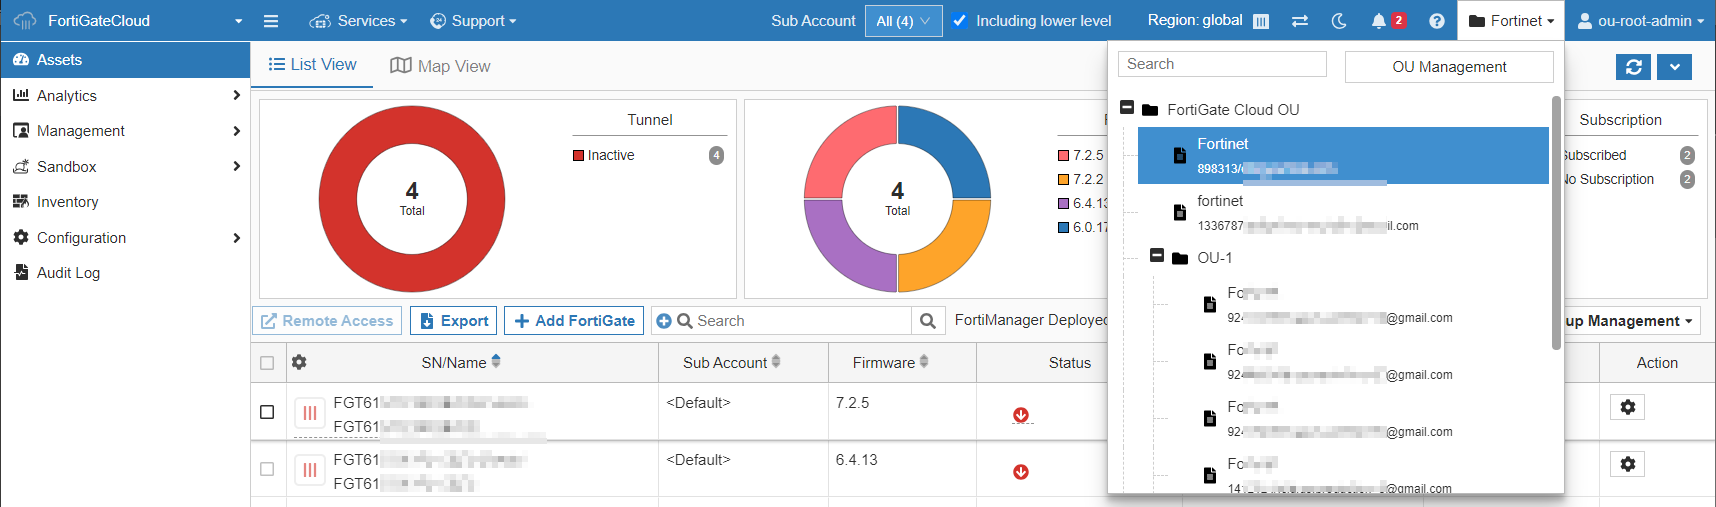
Task: Open the help question mark icon
Action: pos(1436,21)
